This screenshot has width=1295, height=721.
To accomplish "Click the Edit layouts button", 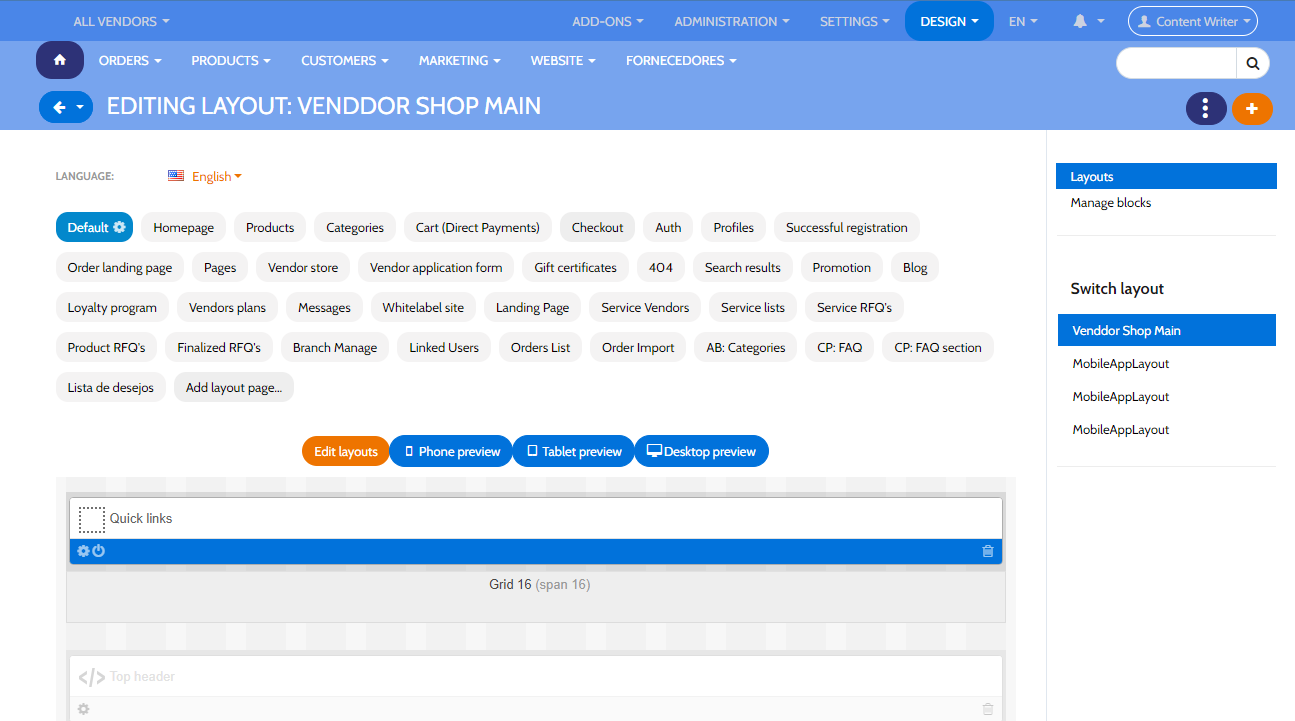I will (x=345, y=451).
